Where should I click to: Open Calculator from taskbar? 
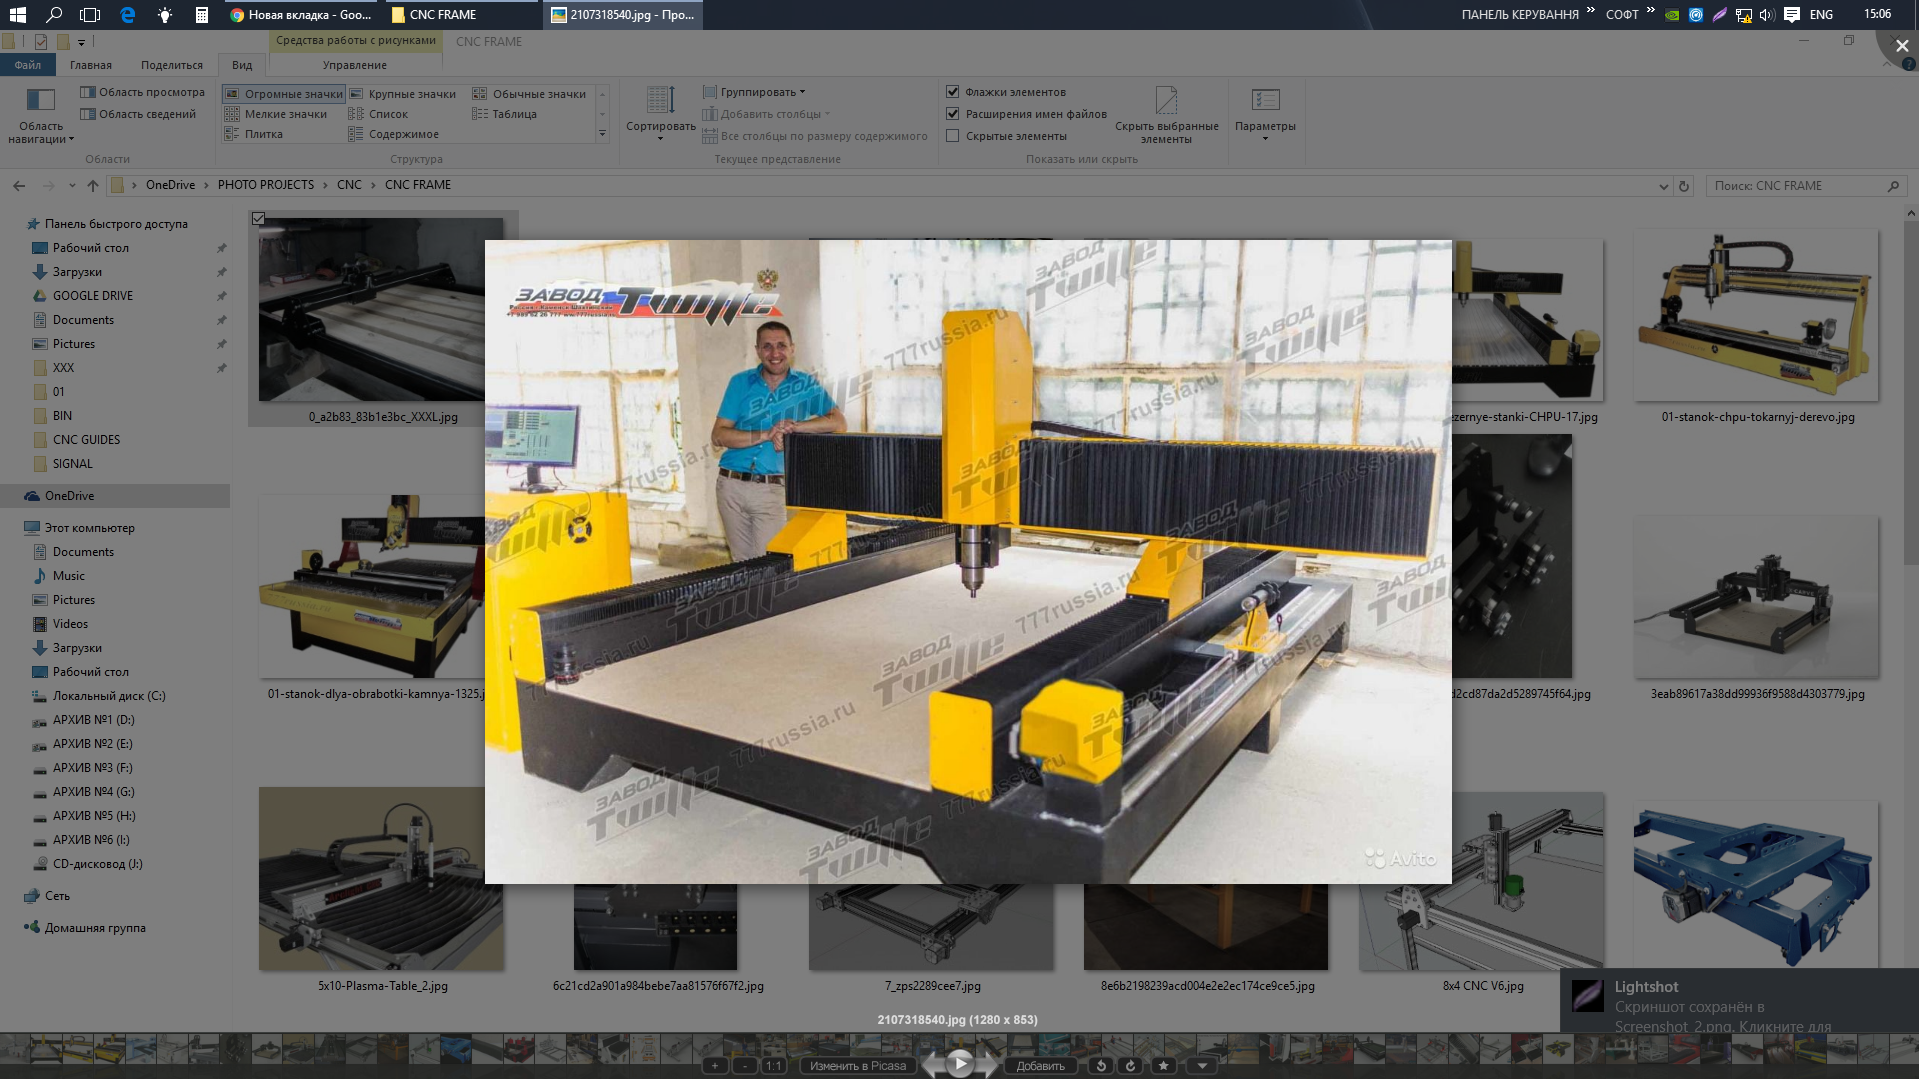pos(202,15)
